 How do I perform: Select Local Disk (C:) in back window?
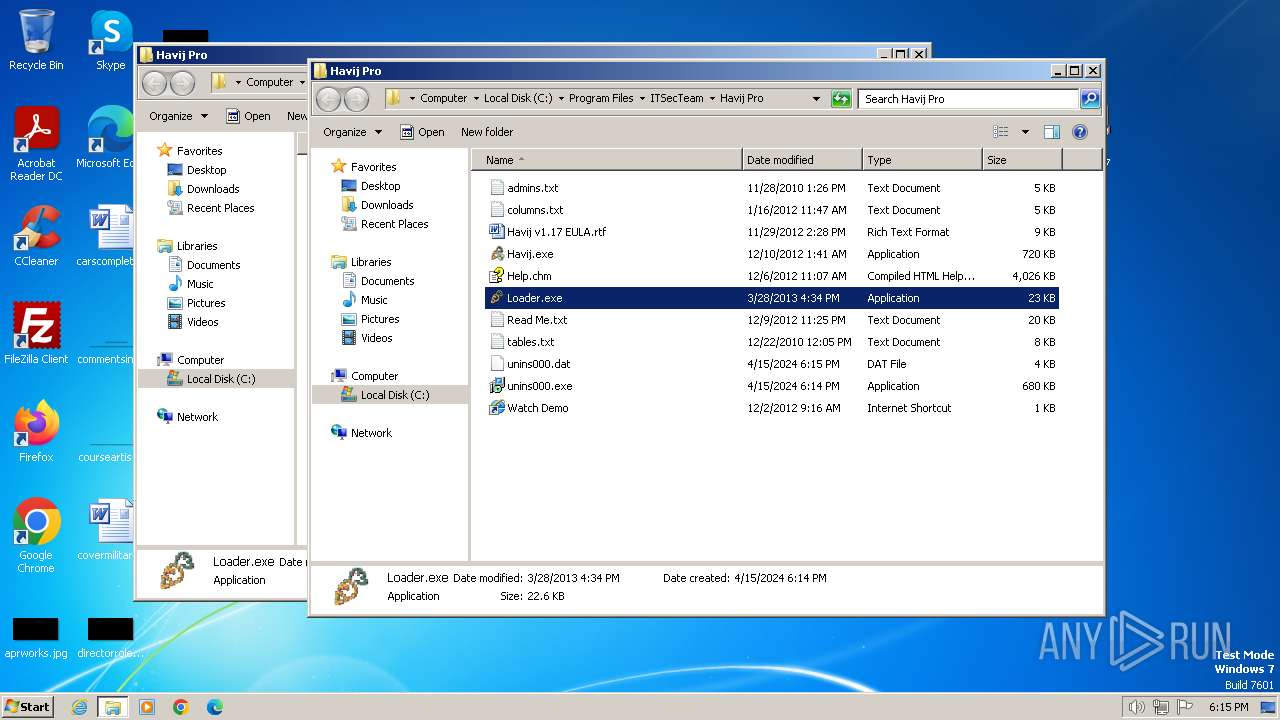point(216,379)
